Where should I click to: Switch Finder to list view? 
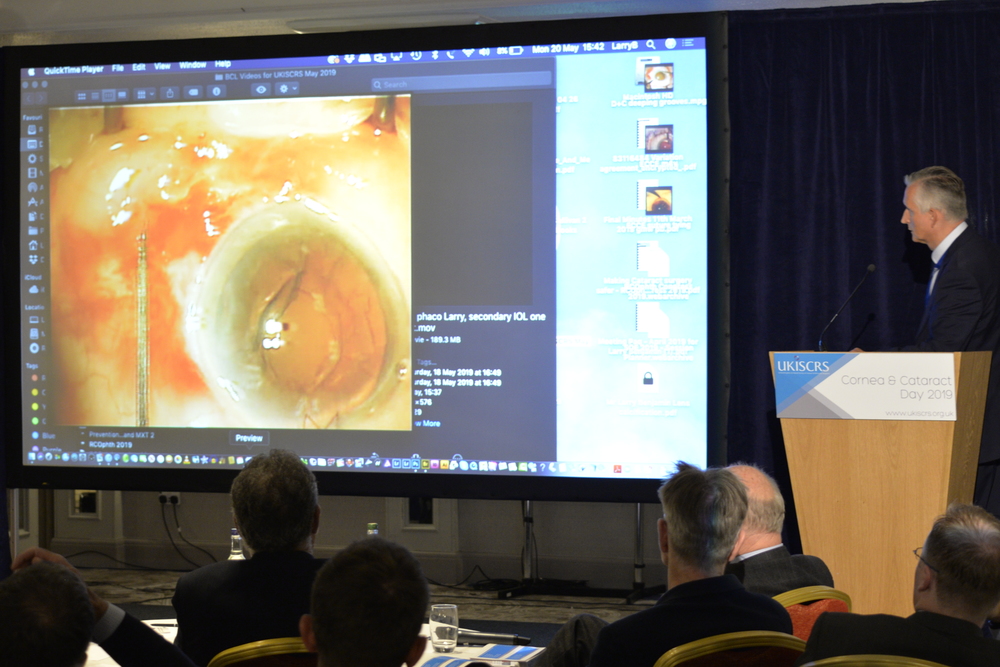95,96
